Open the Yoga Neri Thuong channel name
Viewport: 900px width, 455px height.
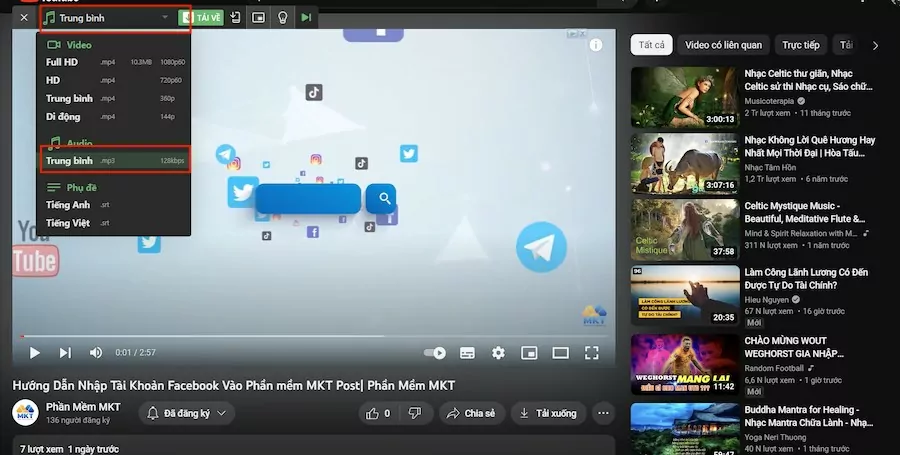point(776,437)
